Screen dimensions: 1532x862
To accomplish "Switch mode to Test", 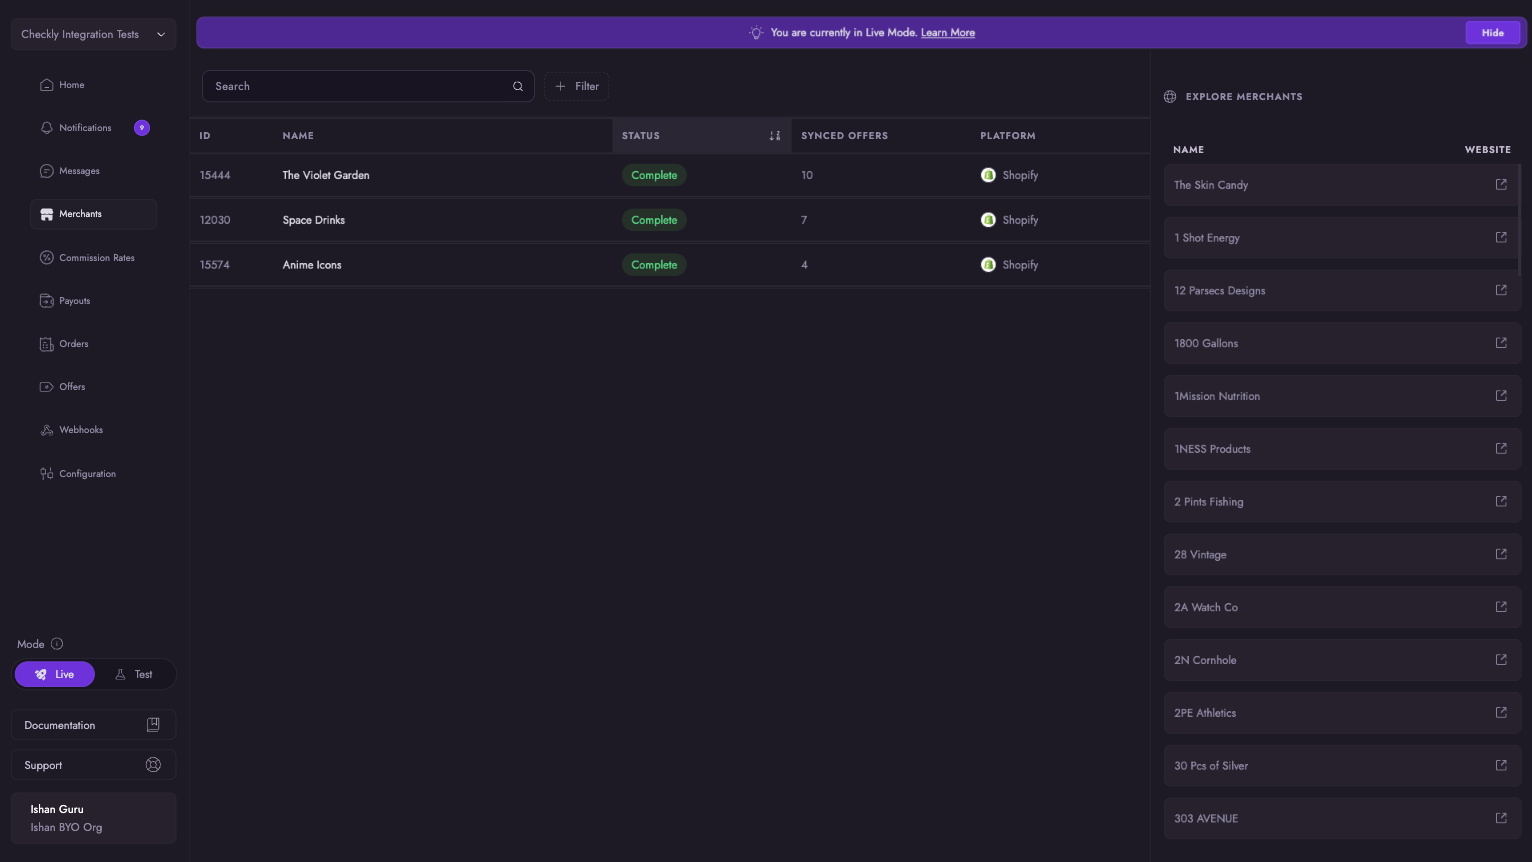I will pyautogui.click(x=134, y=674).
